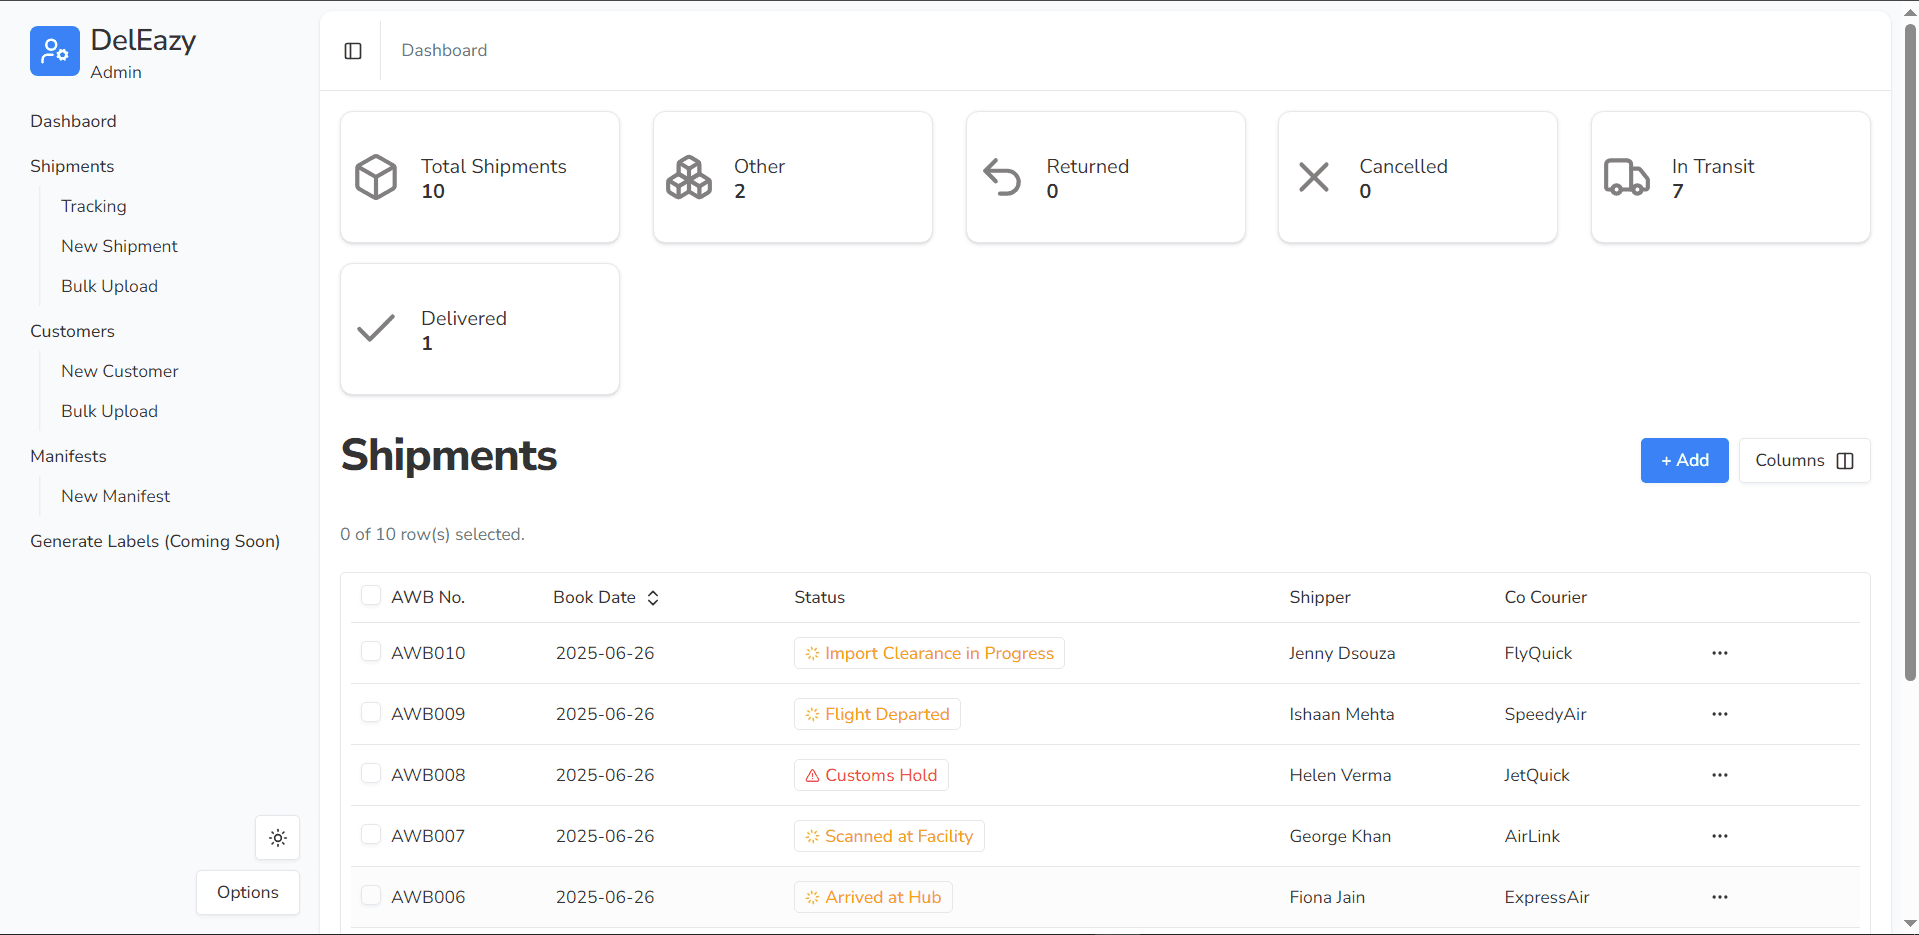
Task: Open the New Customer link
Action: [119, 371]
